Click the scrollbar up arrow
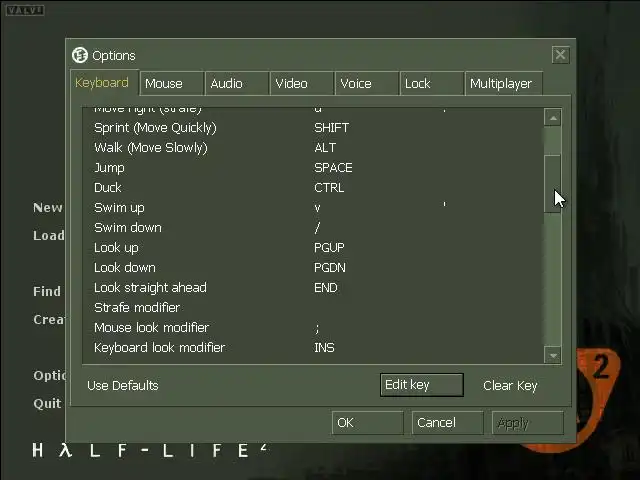640x480 pixels. coord(553,118)
